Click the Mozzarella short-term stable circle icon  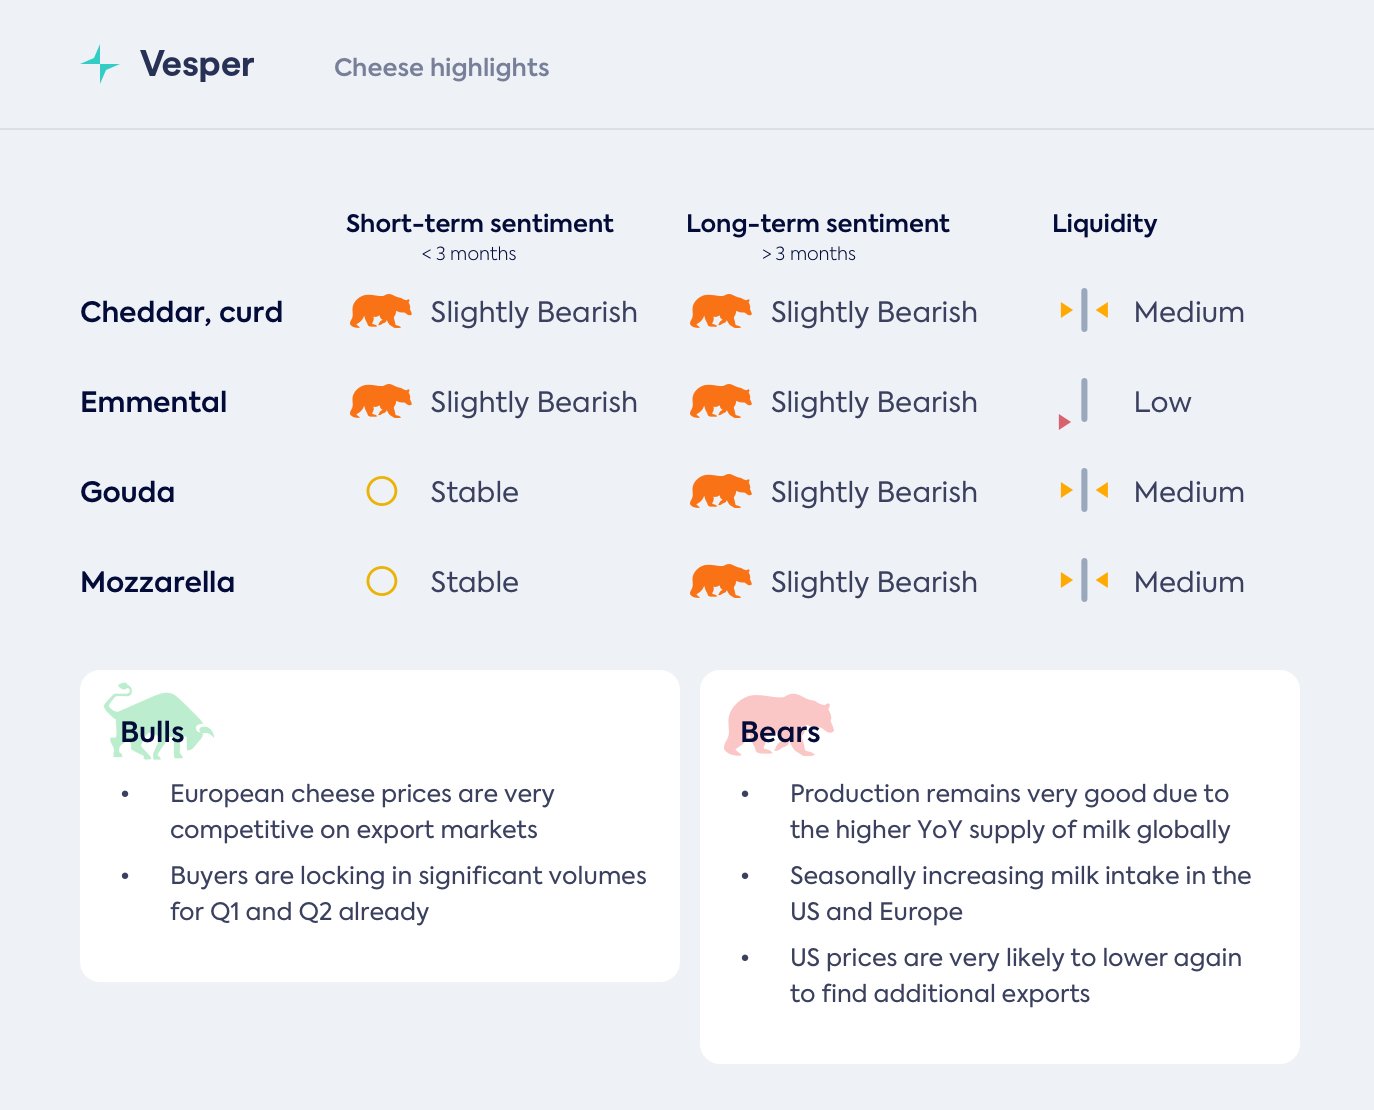[x=382, y=581]
